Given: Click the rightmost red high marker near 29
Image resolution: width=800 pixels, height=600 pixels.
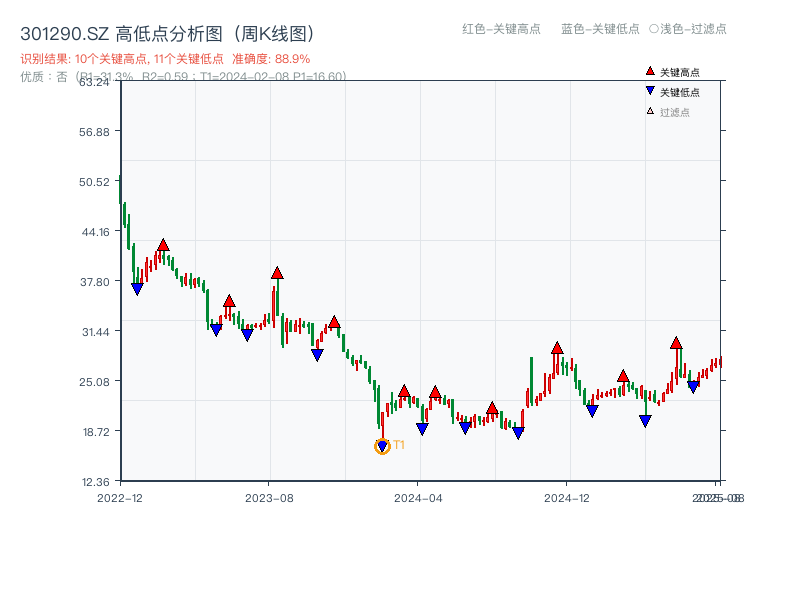Looking at the screenshot, I should (x=676, y=343).
